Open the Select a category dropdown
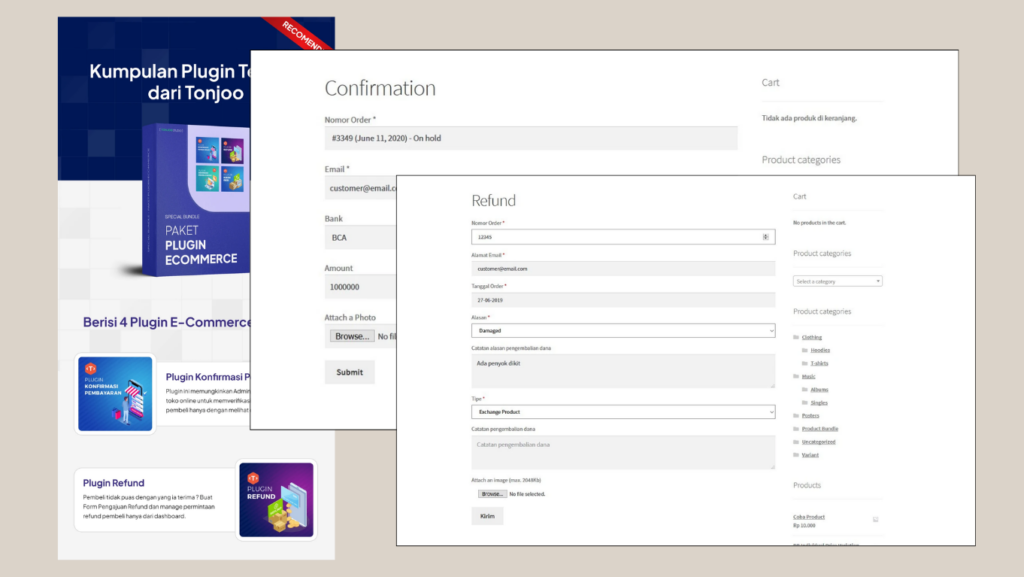Image resolution: width=1024 pixels, height=577 pixels. click(837, 281)
